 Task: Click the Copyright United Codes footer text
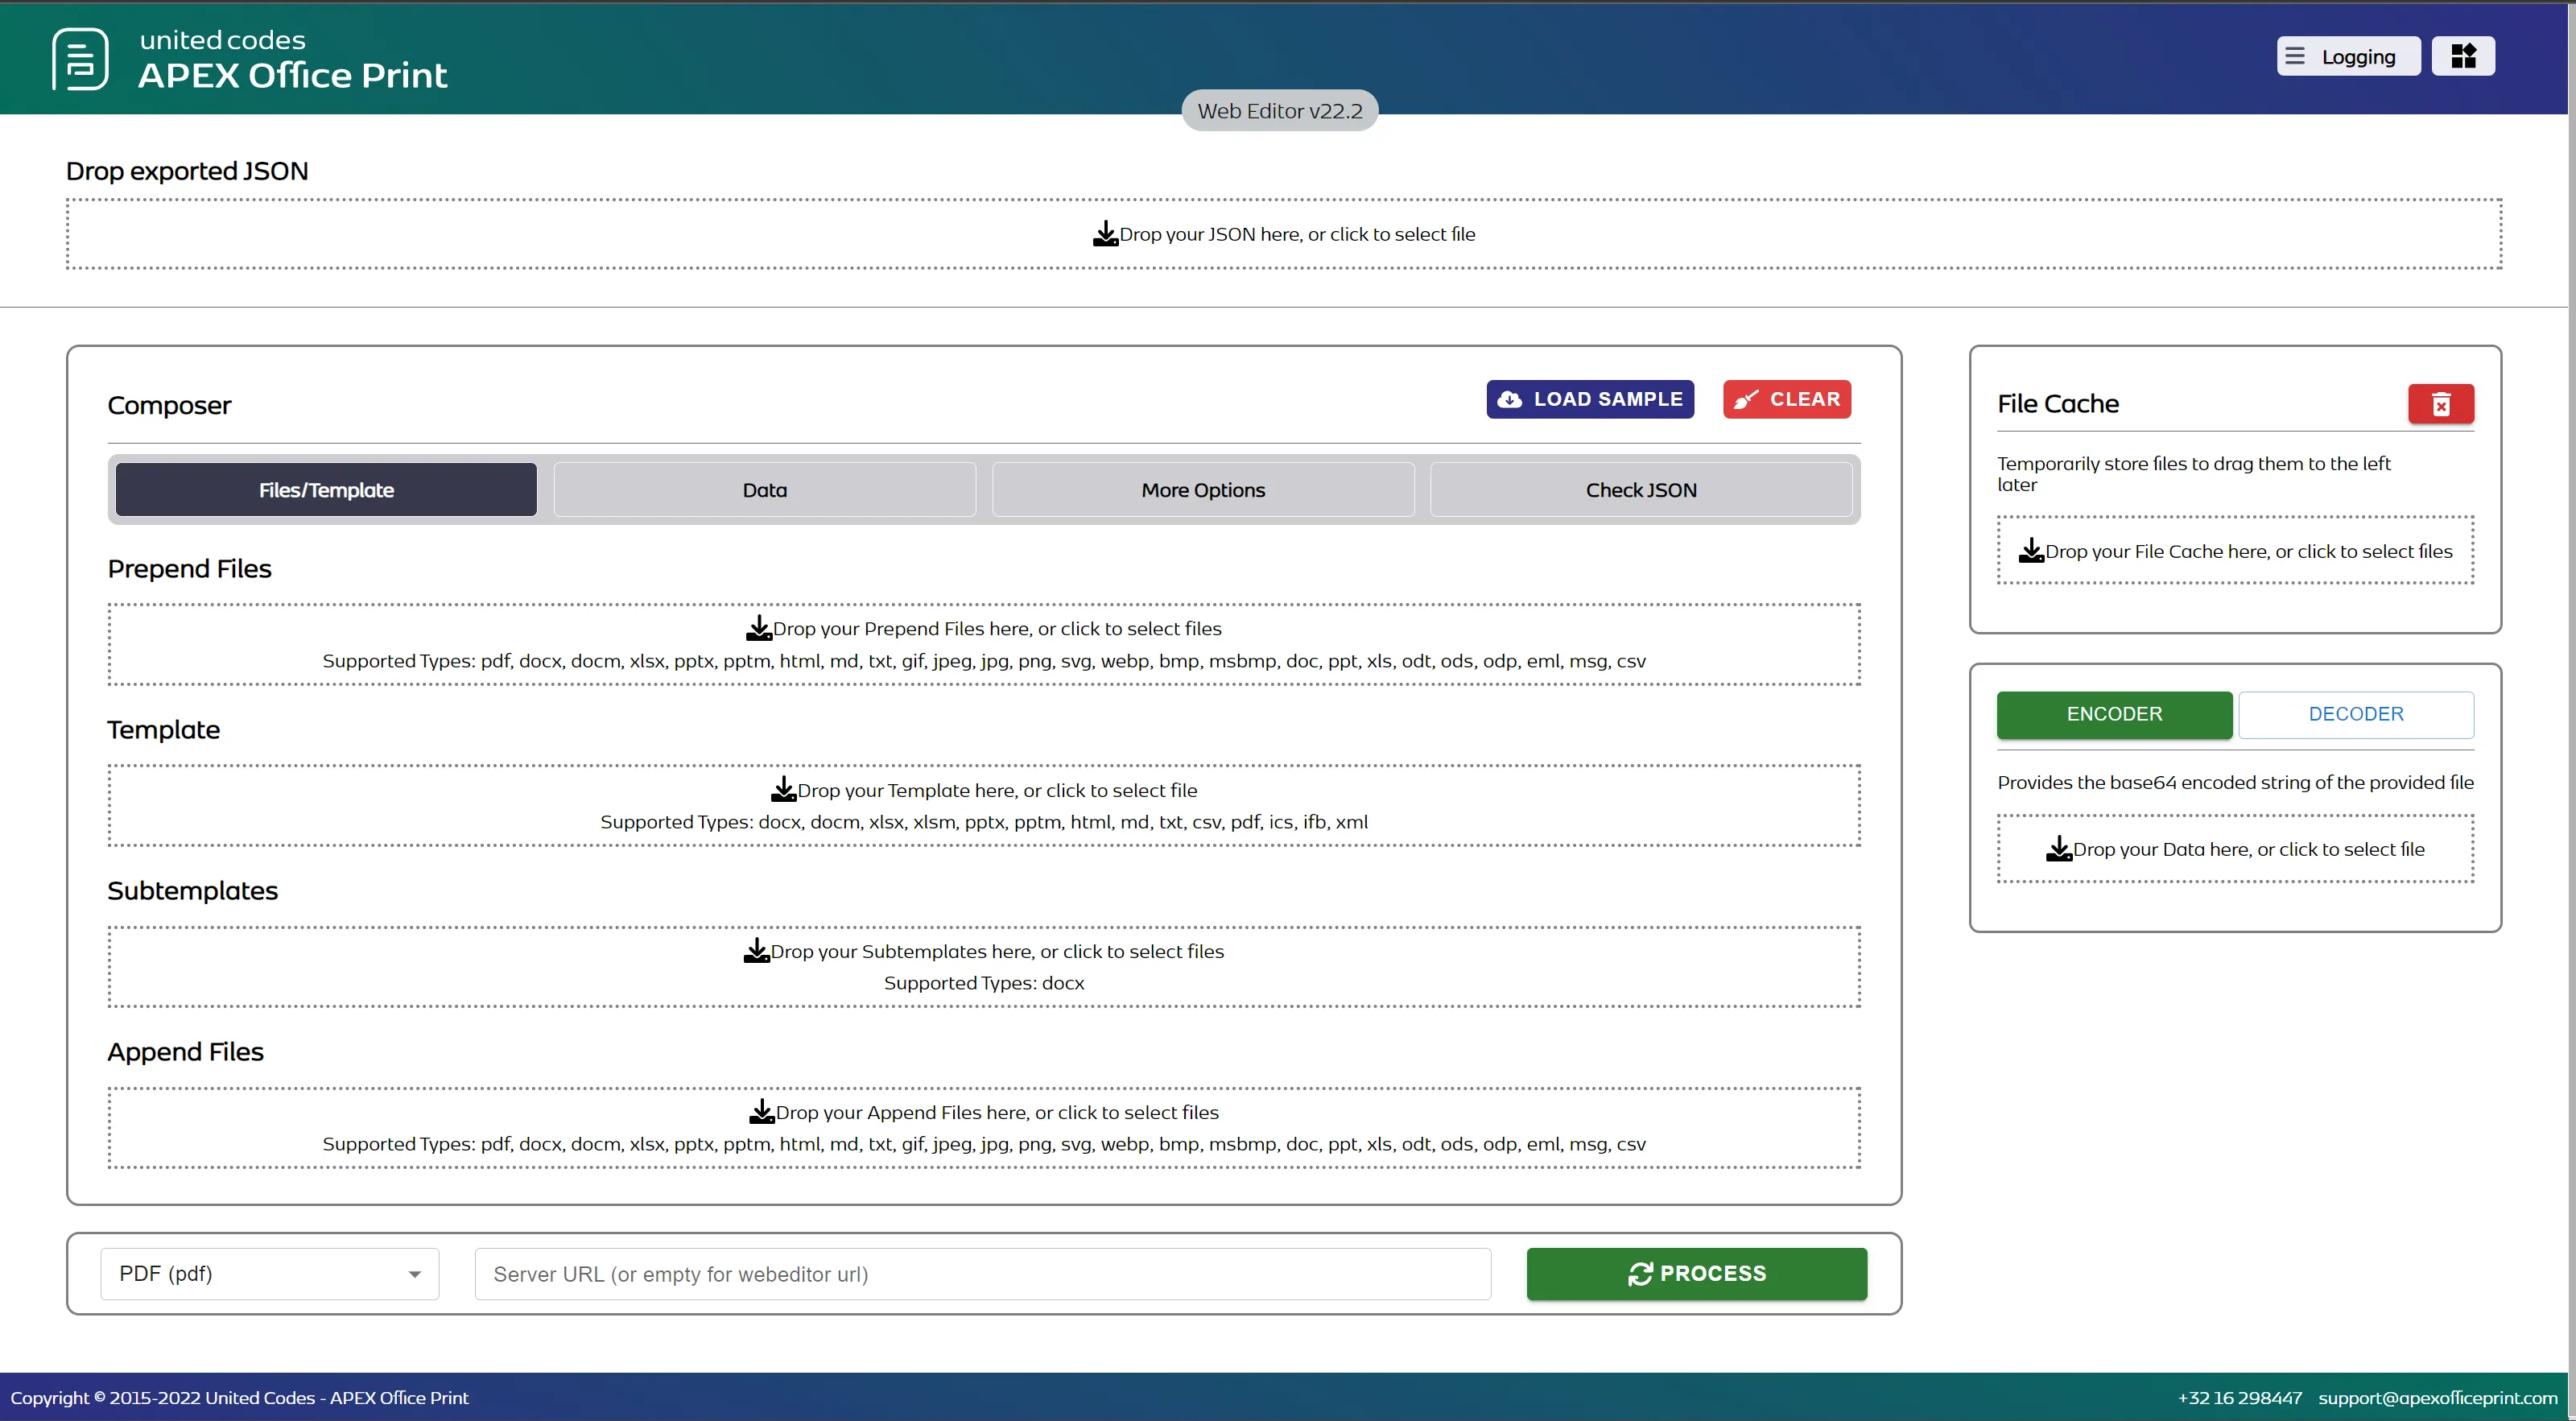click(x=239, y=1397)
